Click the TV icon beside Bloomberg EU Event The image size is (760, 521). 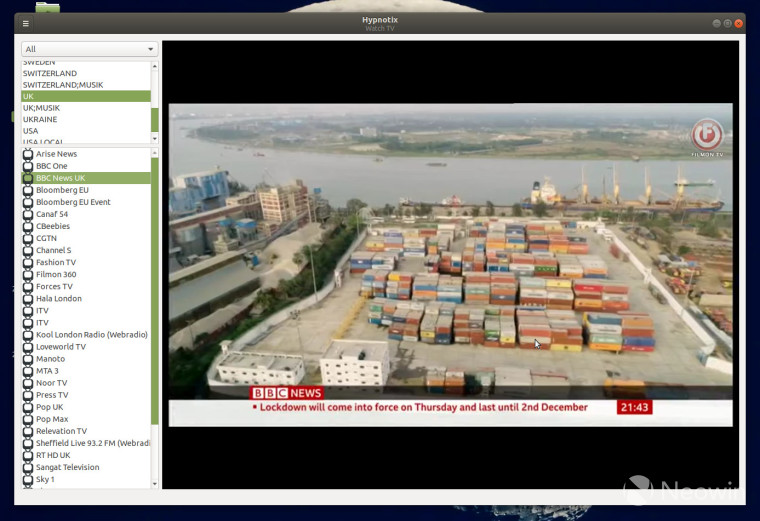pyautogui.click(x=28, y=202)
